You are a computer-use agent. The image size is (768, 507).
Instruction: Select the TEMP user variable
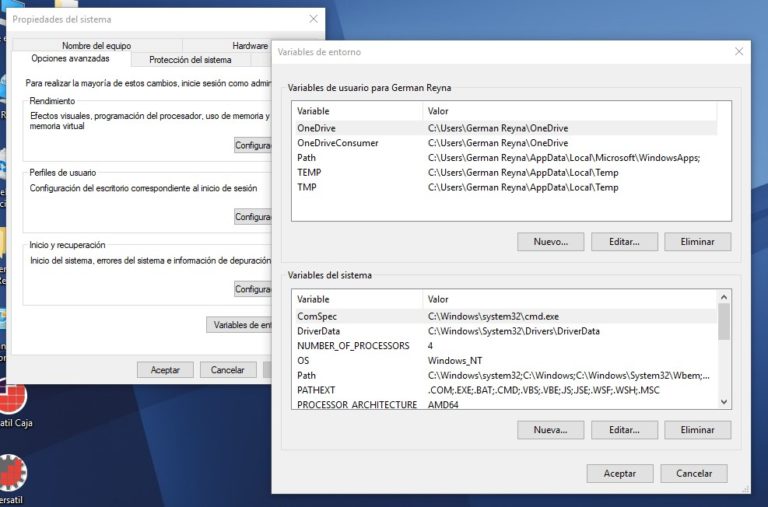coord(308,172)
